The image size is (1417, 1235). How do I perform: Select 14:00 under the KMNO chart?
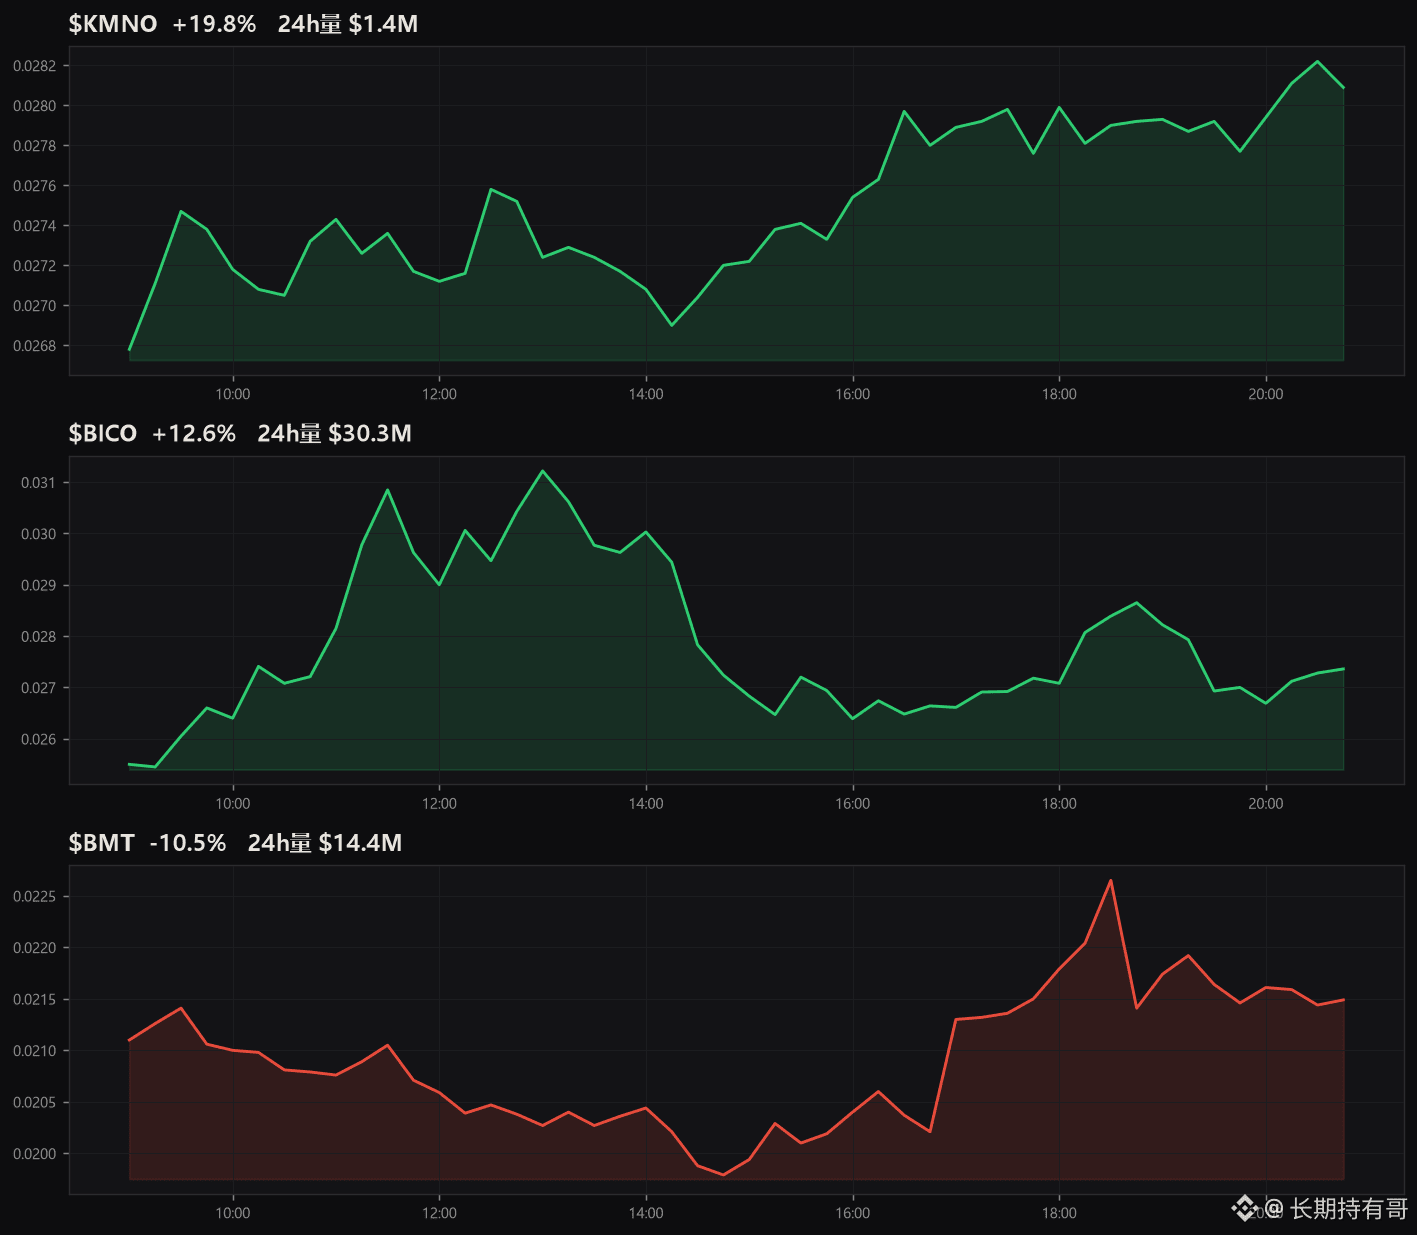pyautogui.click(x=646, y=394)
